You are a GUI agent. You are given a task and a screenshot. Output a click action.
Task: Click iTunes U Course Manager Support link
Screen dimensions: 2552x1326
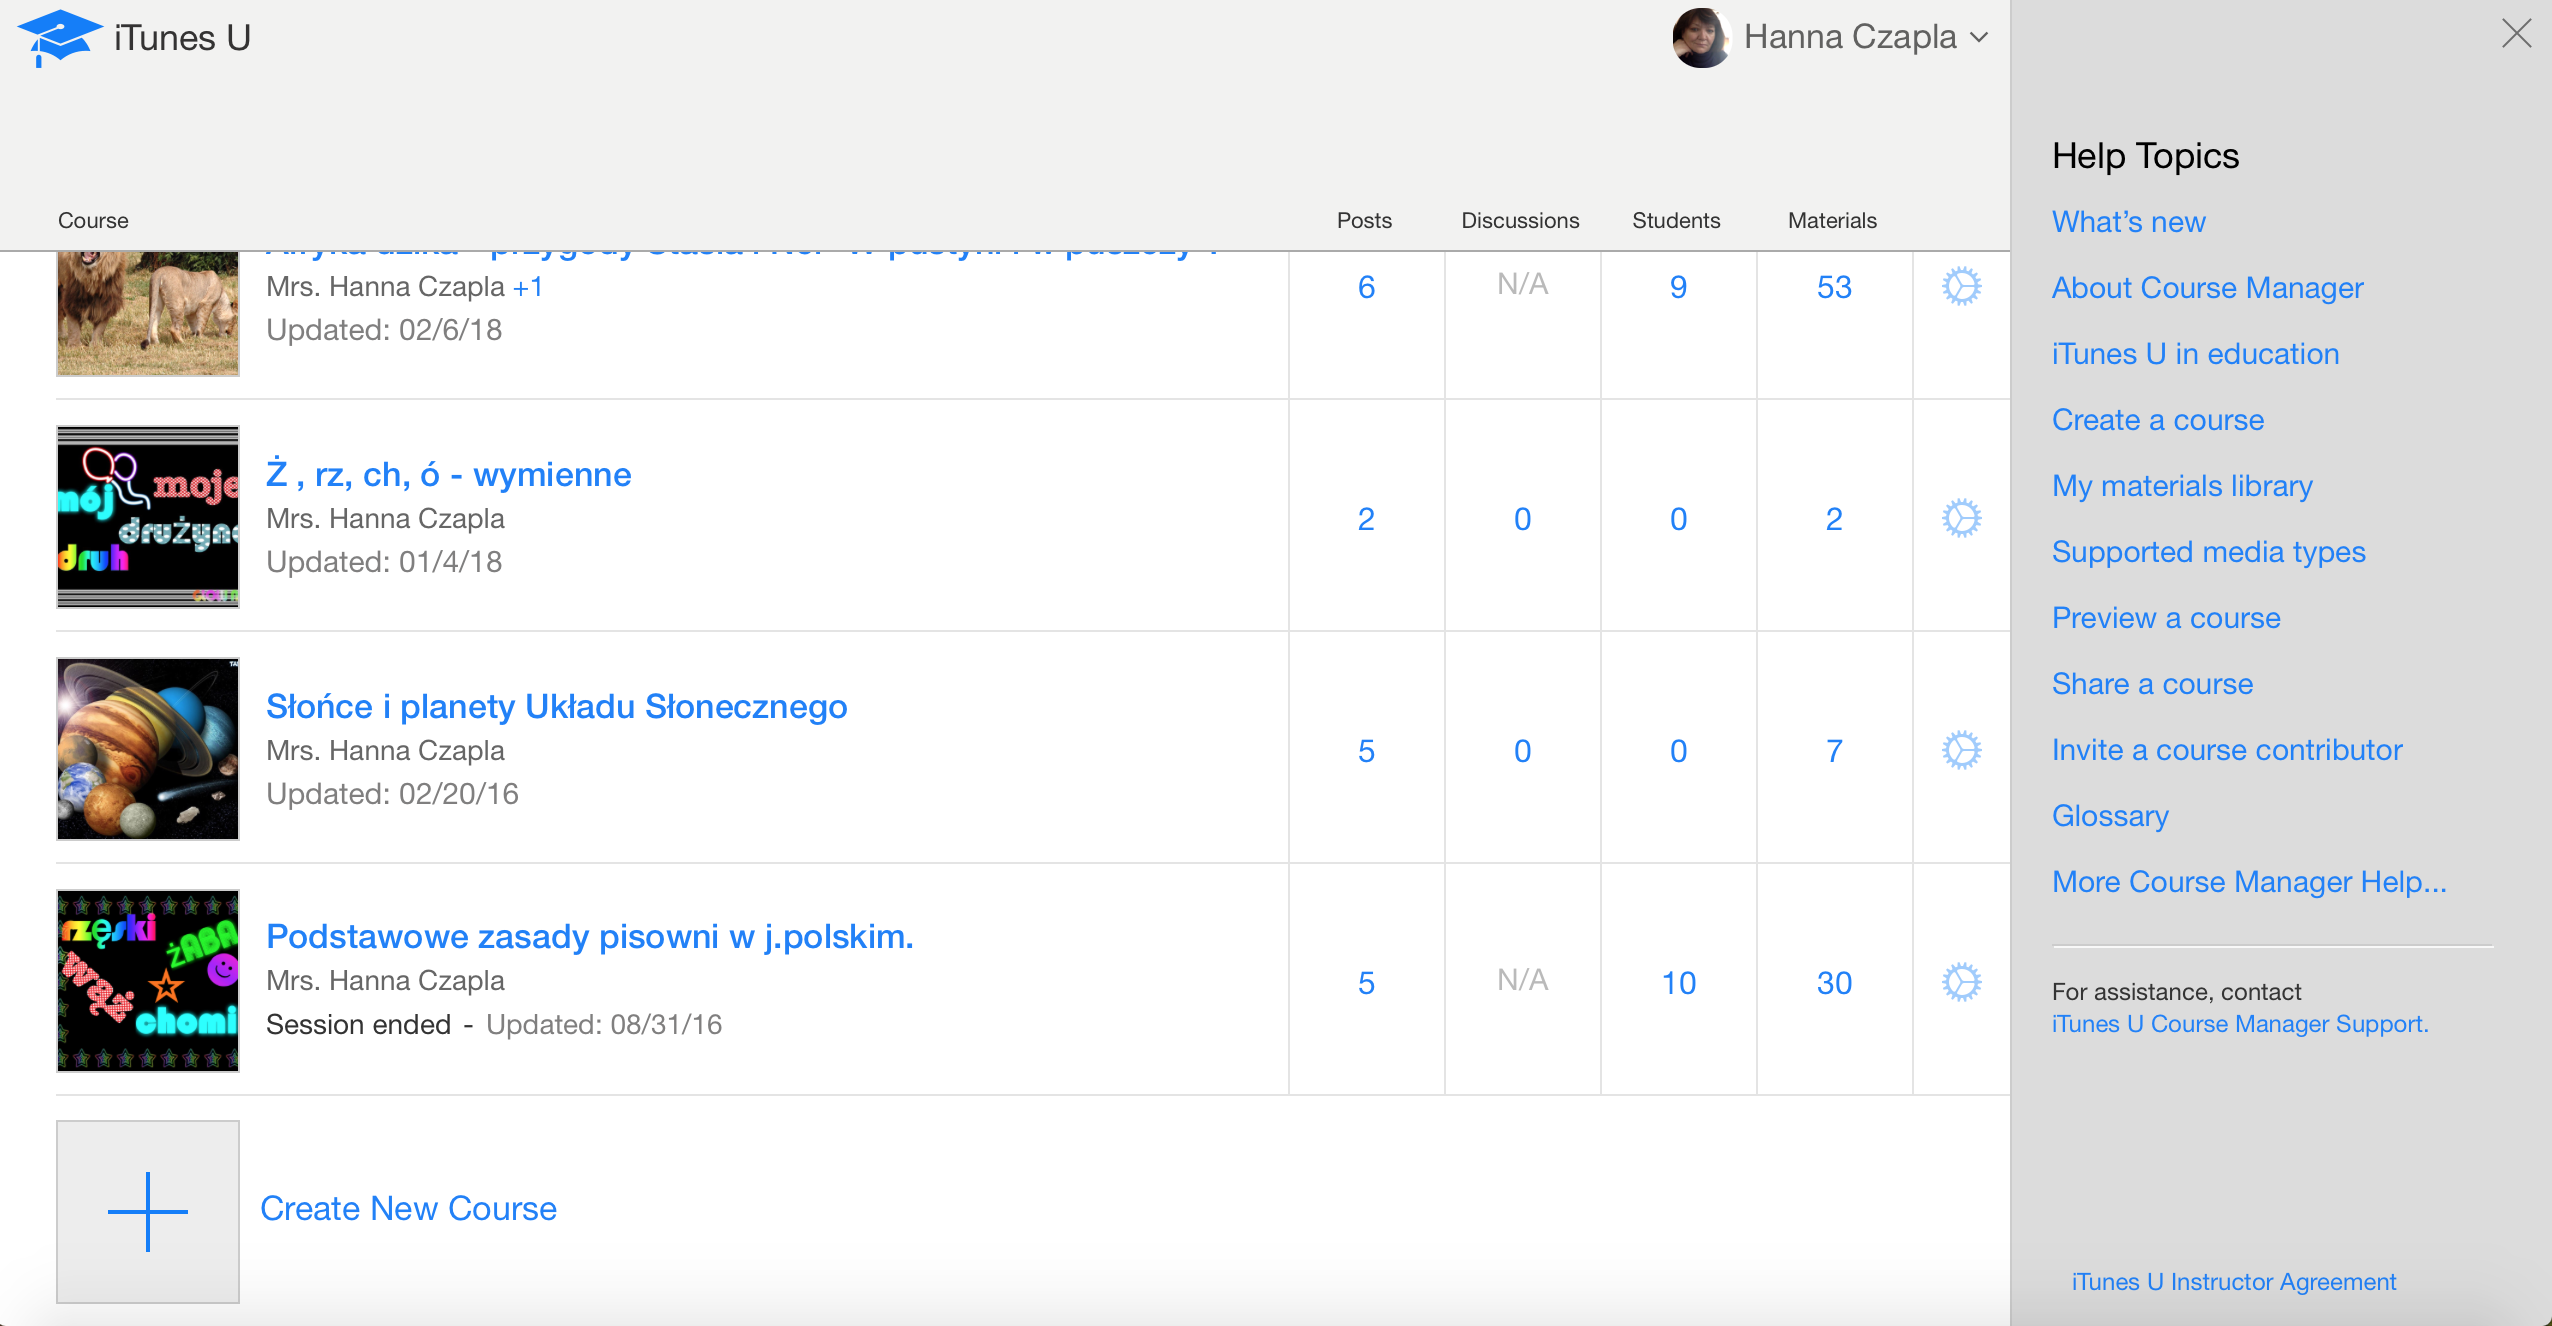coord(2239,1024)
